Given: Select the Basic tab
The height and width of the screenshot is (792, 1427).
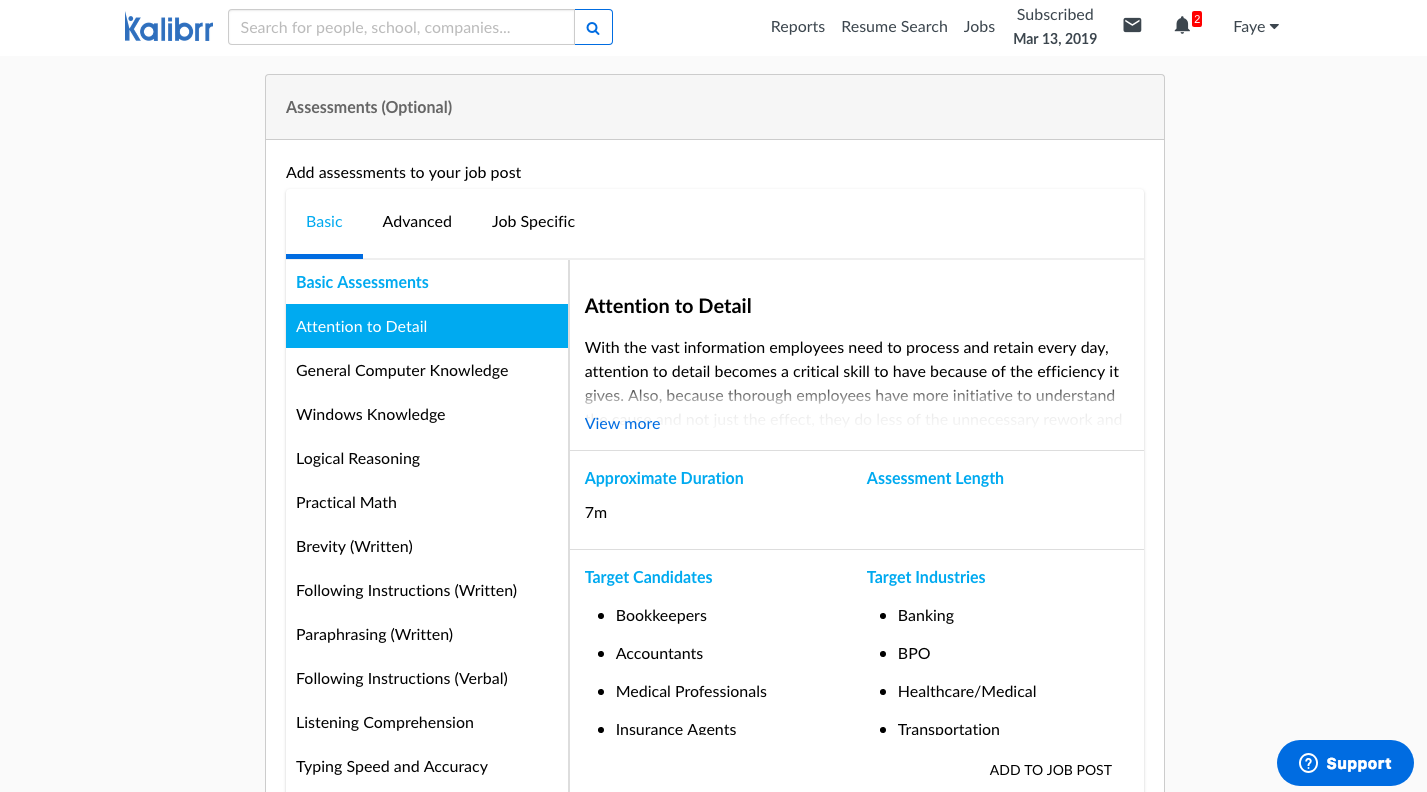Looking at the screenshot, I should point(324,222).
